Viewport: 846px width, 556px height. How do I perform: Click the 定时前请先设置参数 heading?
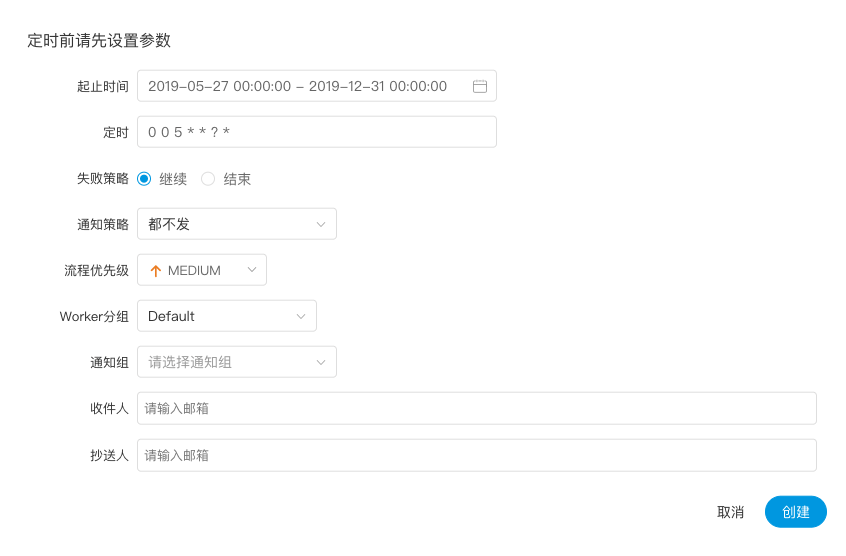click(x=99, y=41)
